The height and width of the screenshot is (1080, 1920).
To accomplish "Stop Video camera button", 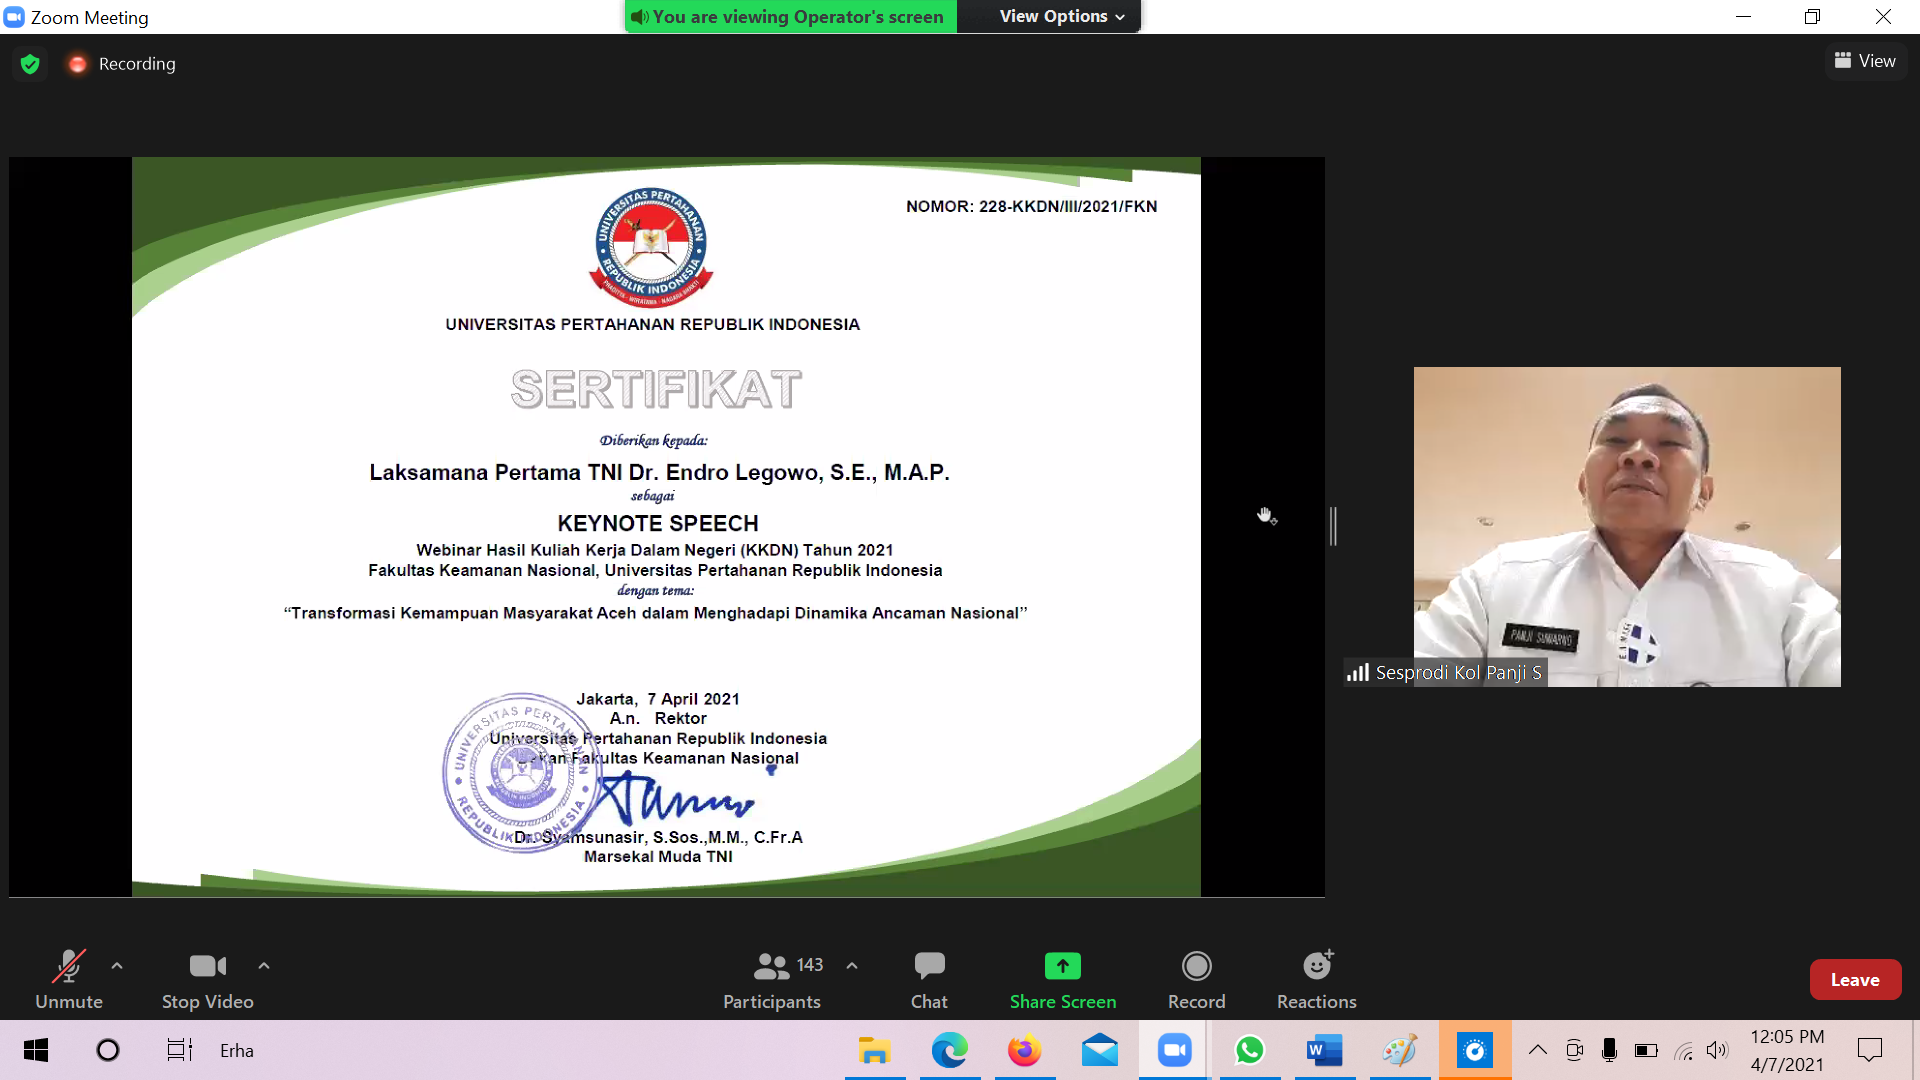I will point(207,979).
